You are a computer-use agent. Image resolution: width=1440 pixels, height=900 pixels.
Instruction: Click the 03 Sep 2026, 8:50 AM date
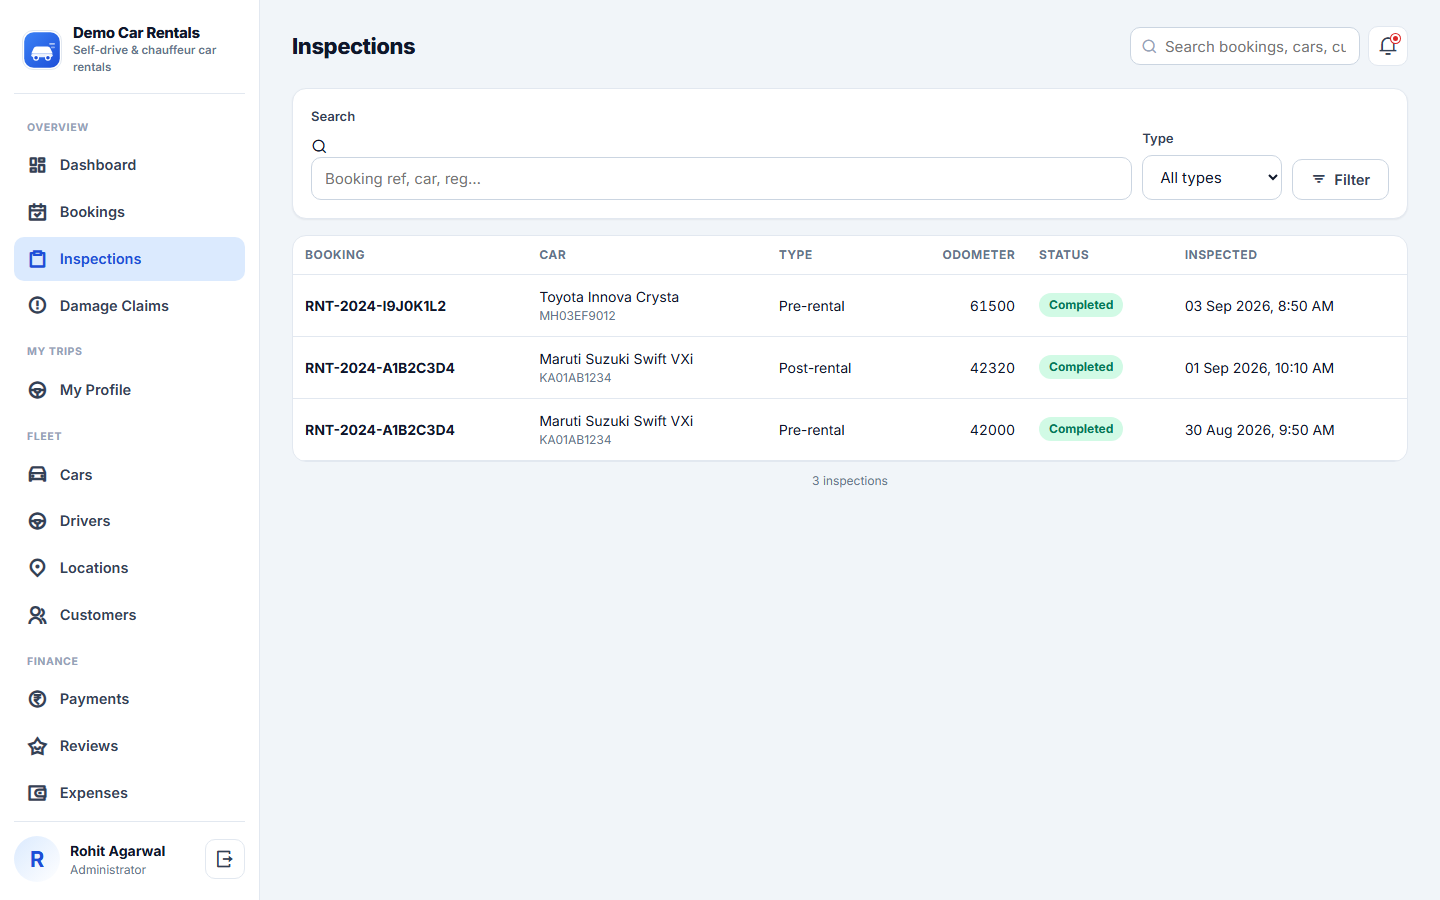point(1259,306)
